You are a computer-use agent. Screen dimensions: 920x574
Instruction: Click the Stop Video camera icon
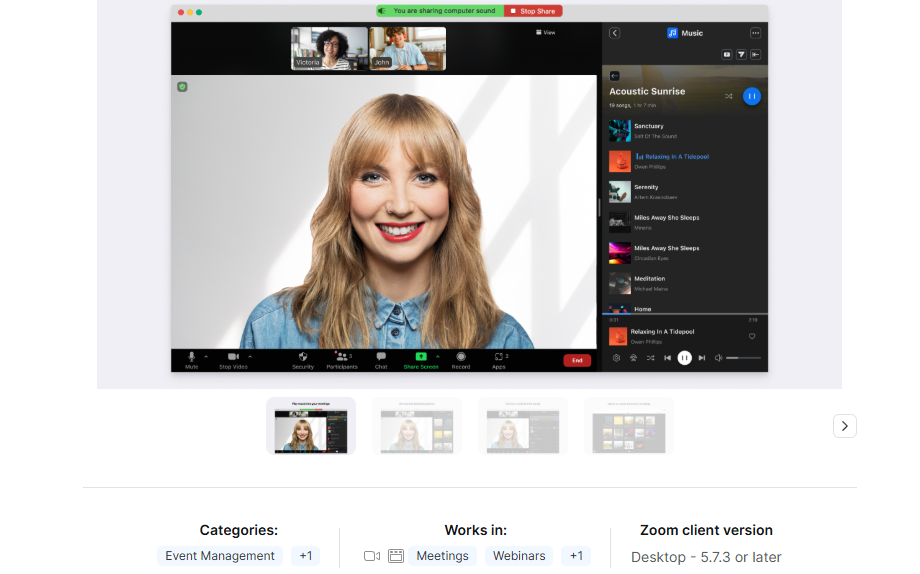[233, 357]
